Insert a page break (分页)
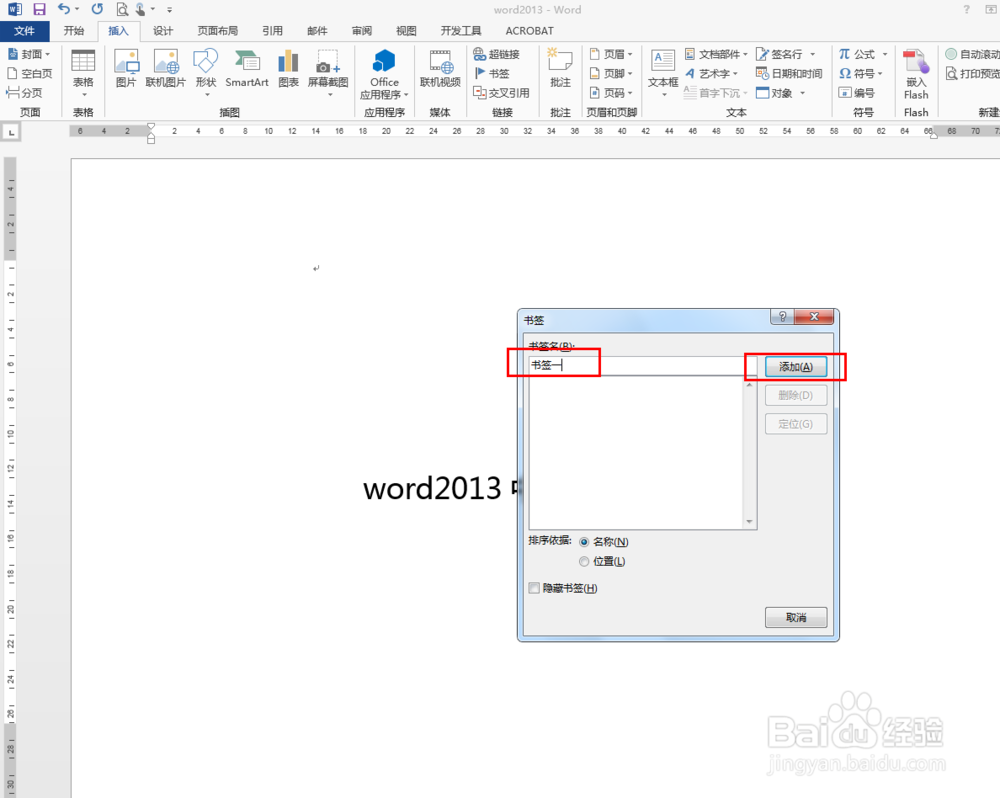Viewport: 1000px width, 798px height. pos(24,92)
